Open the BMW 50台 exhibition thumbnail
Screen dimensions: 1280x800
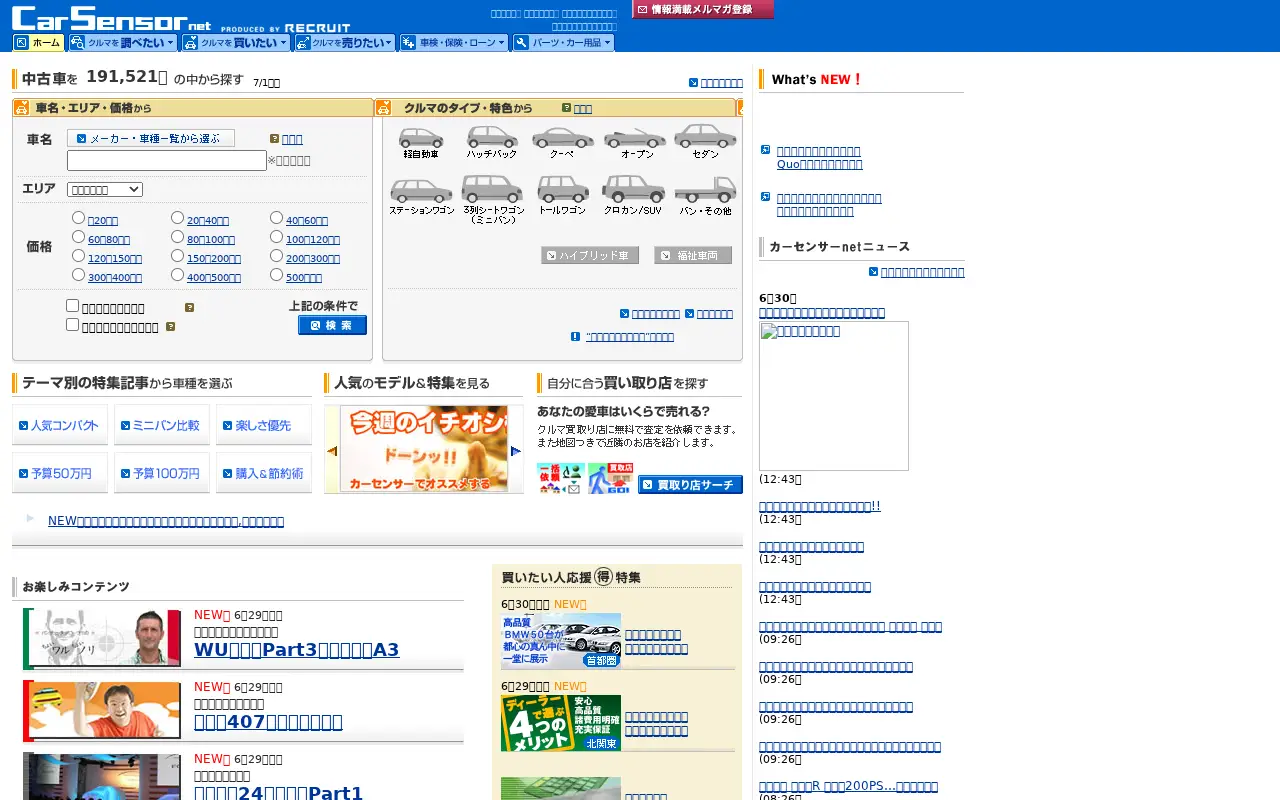[561, 641]
